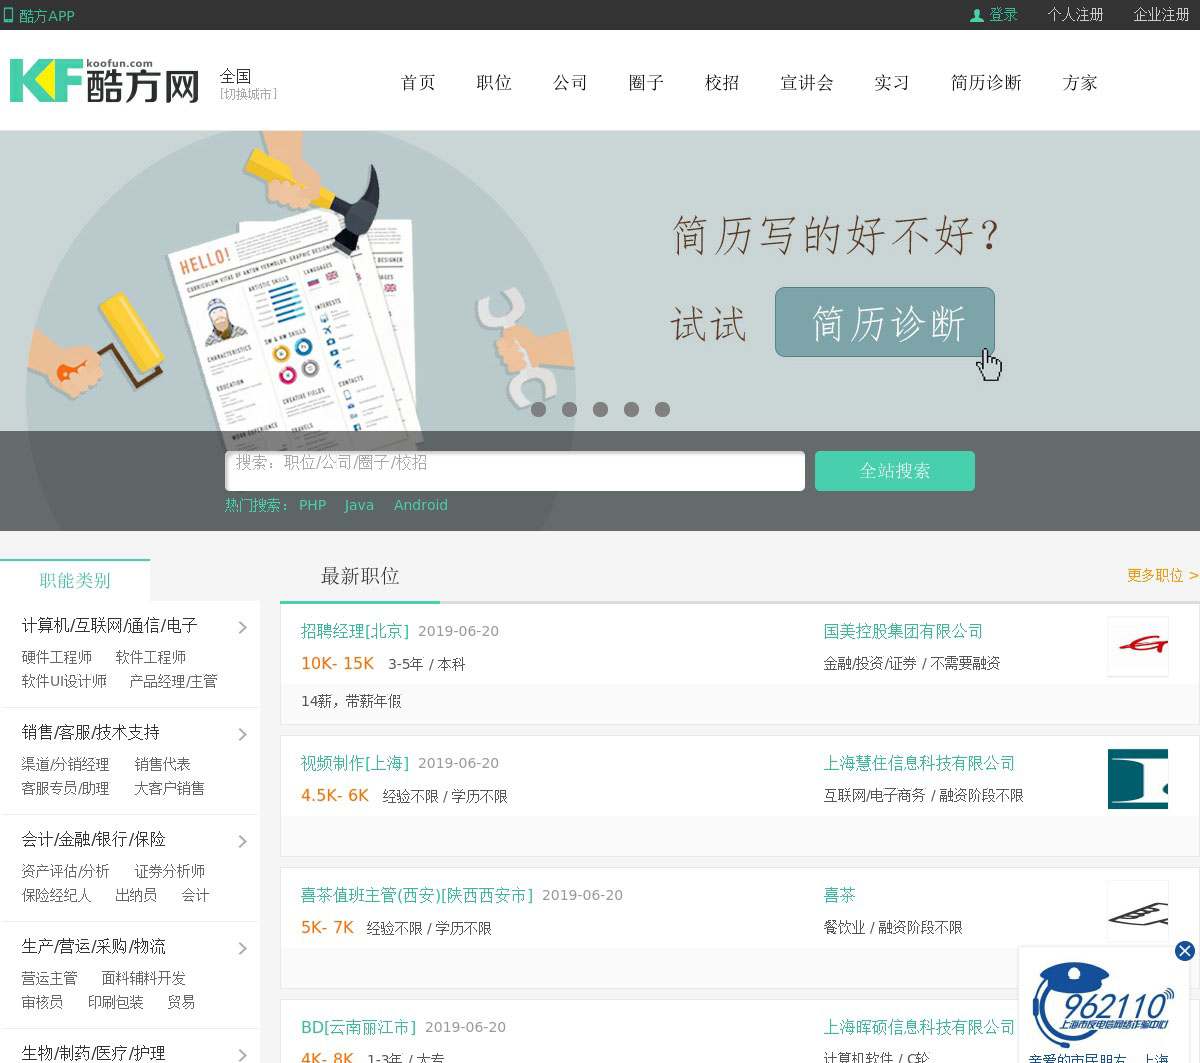
Task: Select the third carousel dot indicator
Action: pyautogui.click(x=600, y=409)
